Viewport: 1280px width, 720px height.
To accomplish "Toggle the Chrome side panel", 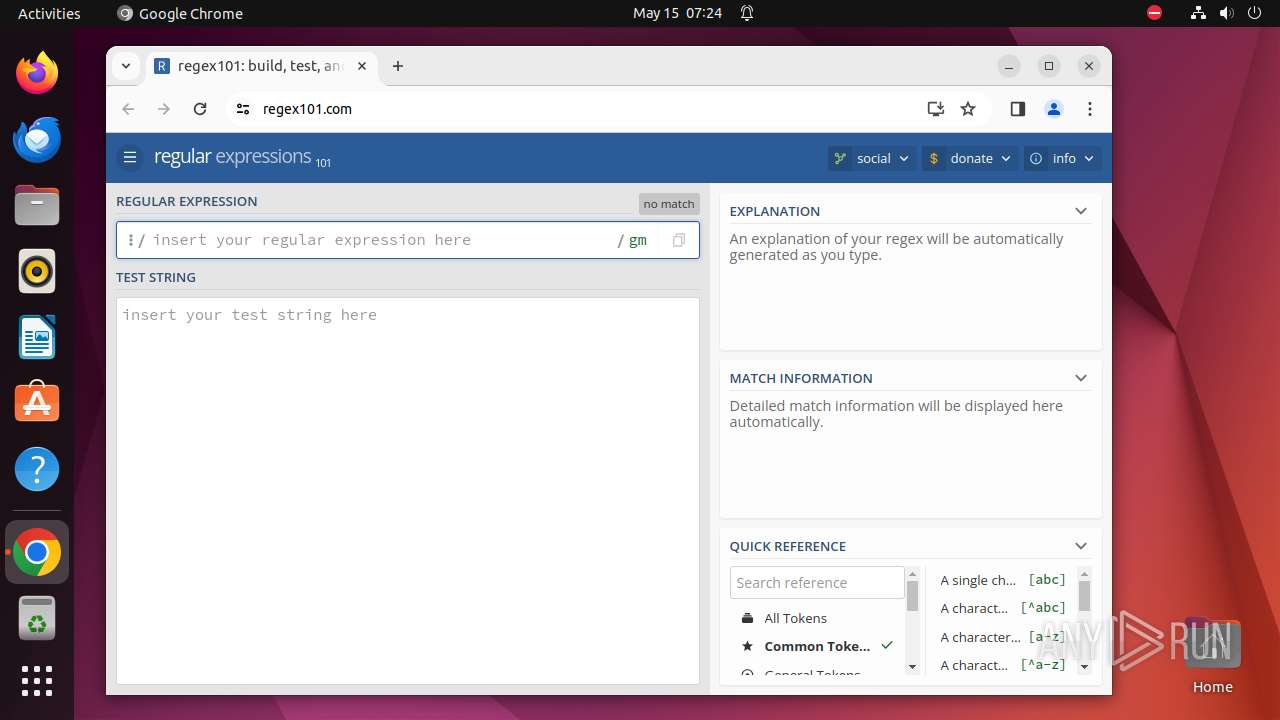I will [x=1018, y=109].
